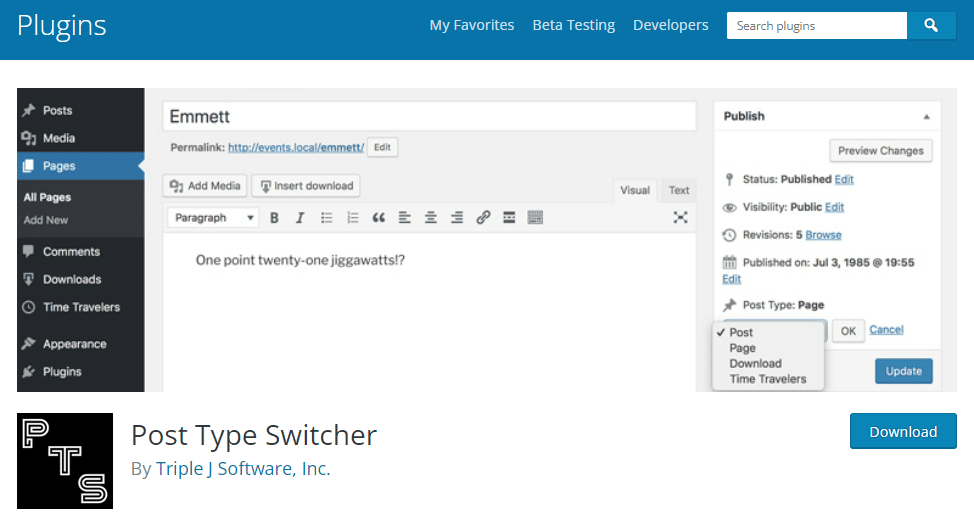This screenshot has height=526, width=974.
Task: Click the insert link icon
Action: coord(483,217)
